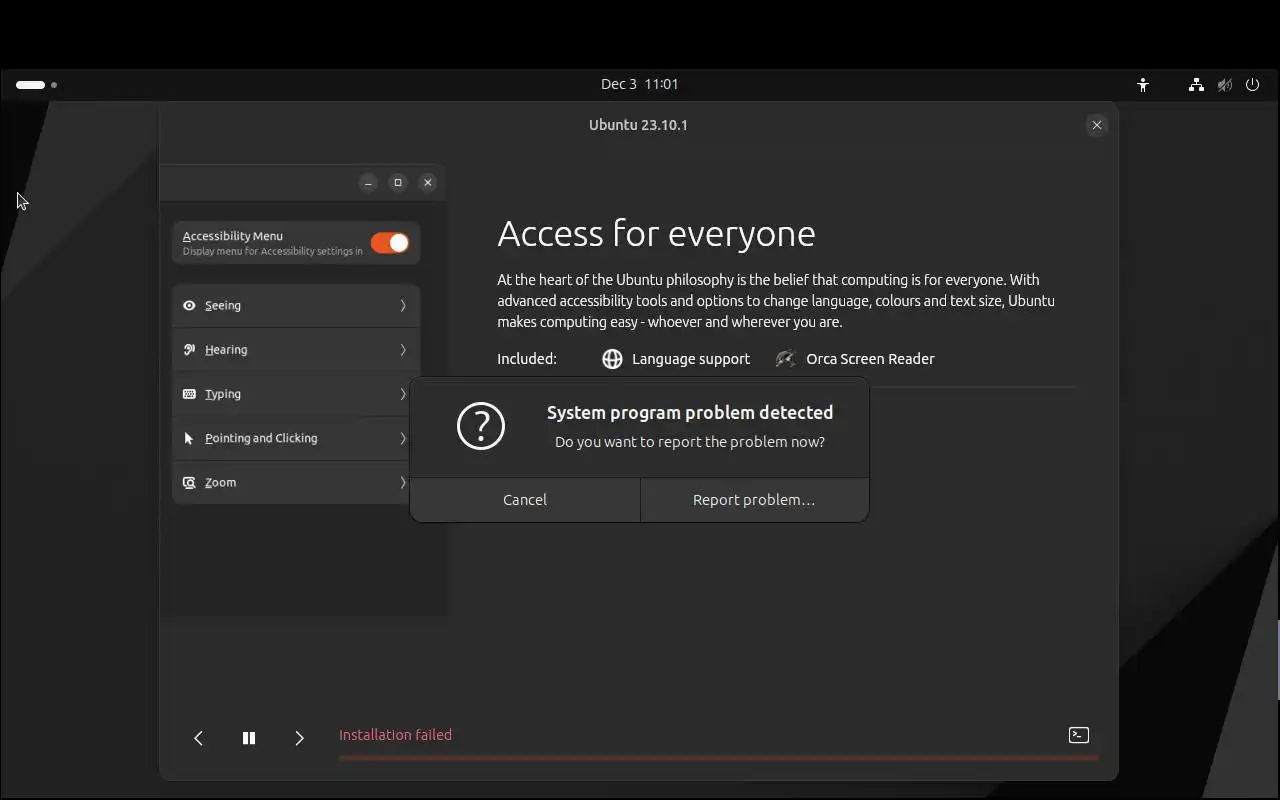1280x800 pixels.
Task: Click the Ubuntu 23.10.1 window title
Action: (x=638, y=125)
